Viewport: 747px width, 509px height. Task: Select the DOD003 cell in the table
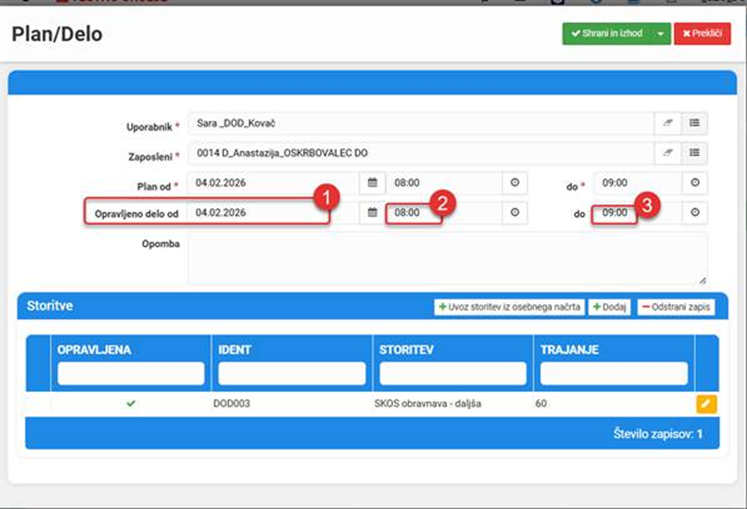(x=232, y=404)
